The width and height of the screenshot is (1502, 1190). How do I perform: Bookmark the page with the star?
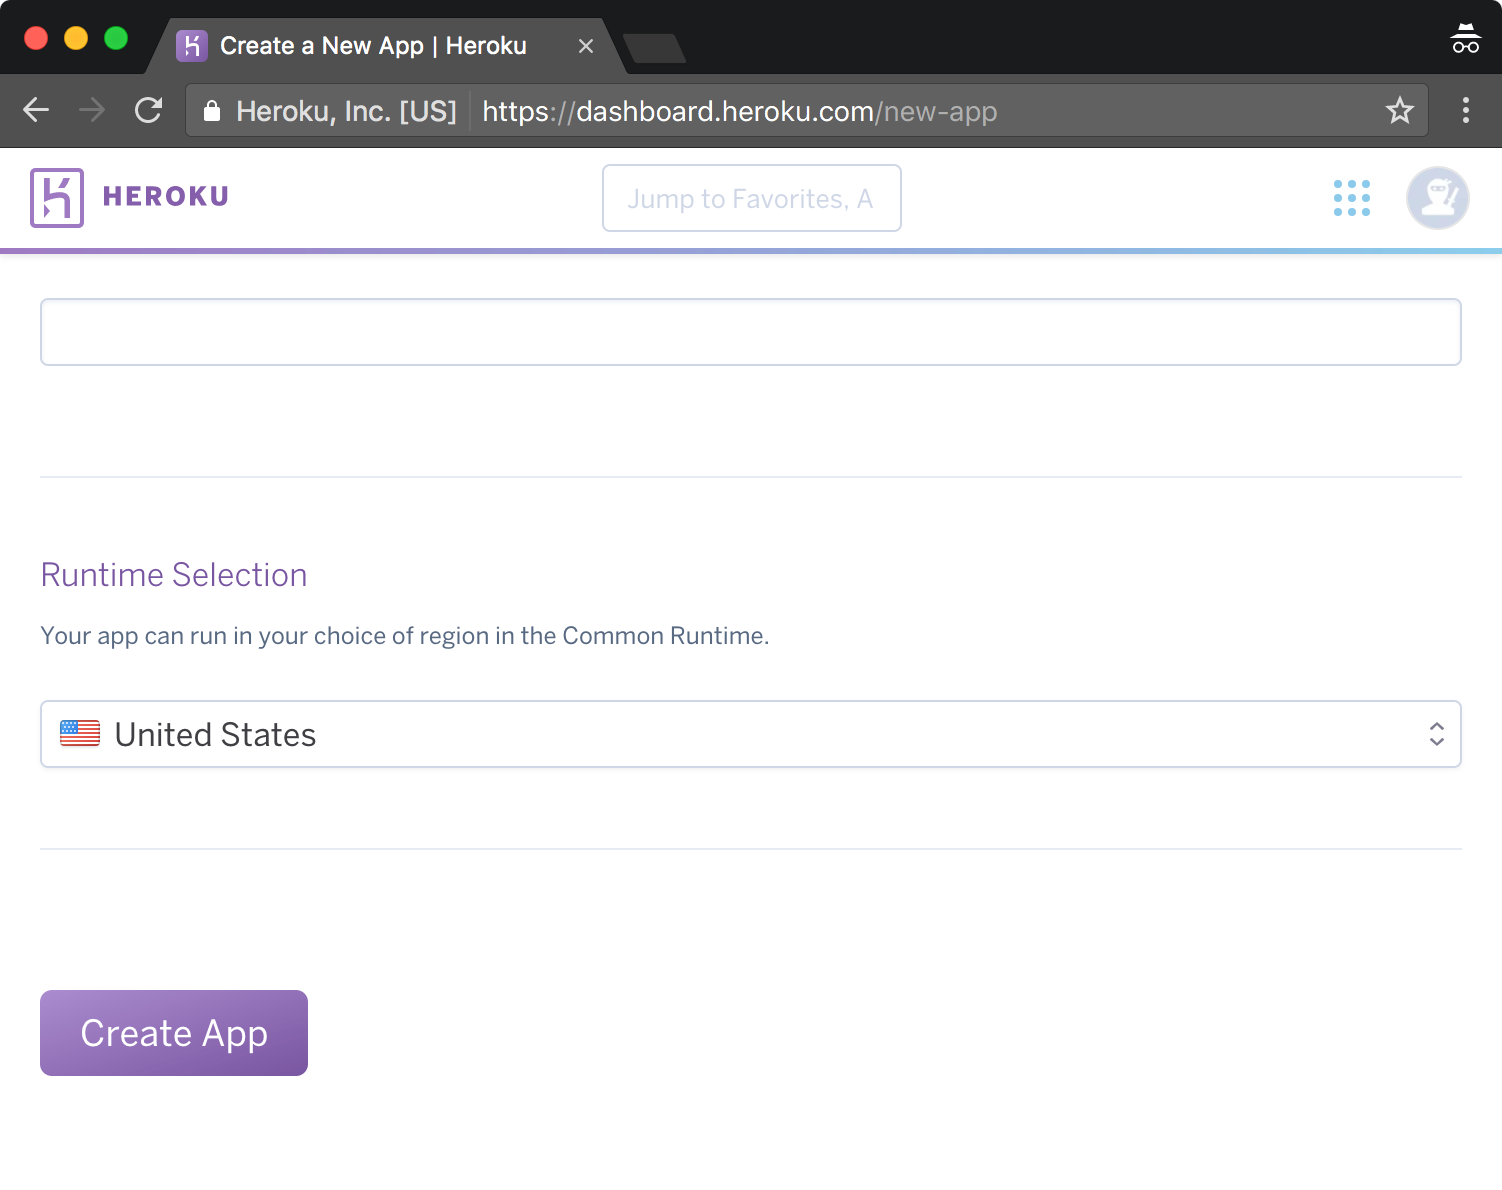point(1400,111)
